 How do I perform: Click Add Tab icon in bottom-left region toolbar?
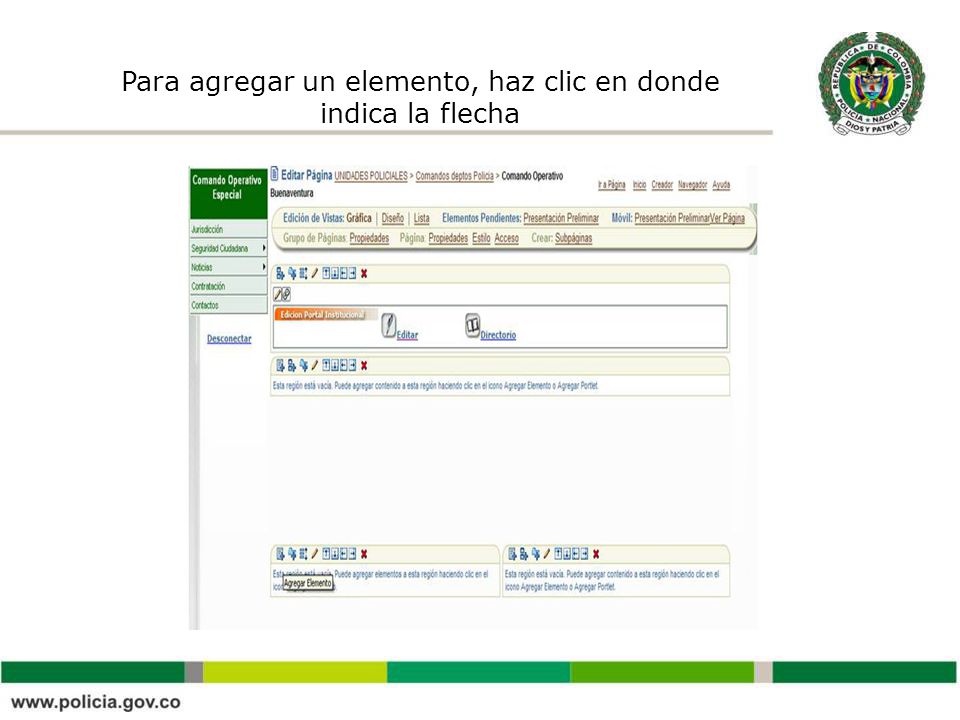click(292, 554)
